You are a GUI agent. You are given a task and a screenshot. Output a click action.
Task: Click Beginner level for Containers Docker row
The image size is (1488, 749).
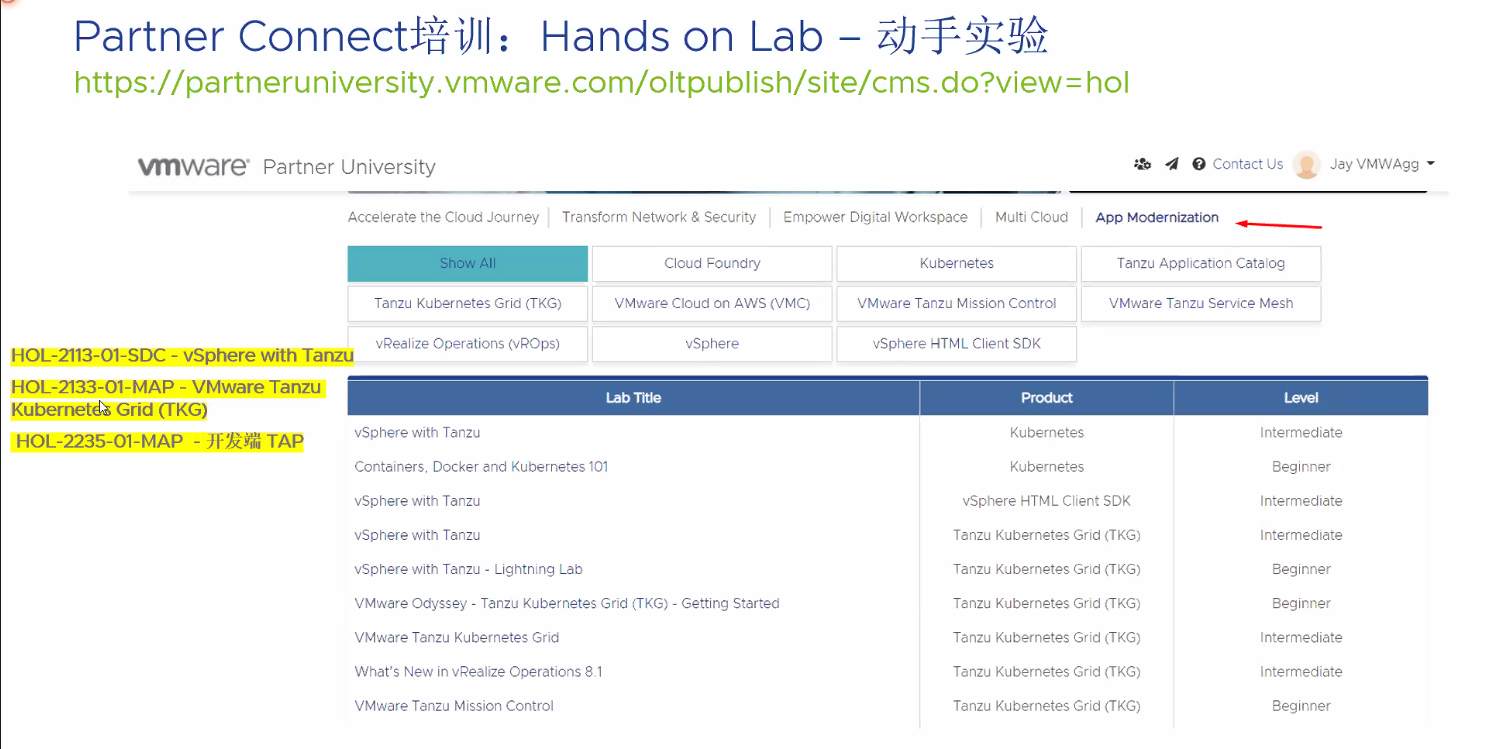[x=1301, y=467]
